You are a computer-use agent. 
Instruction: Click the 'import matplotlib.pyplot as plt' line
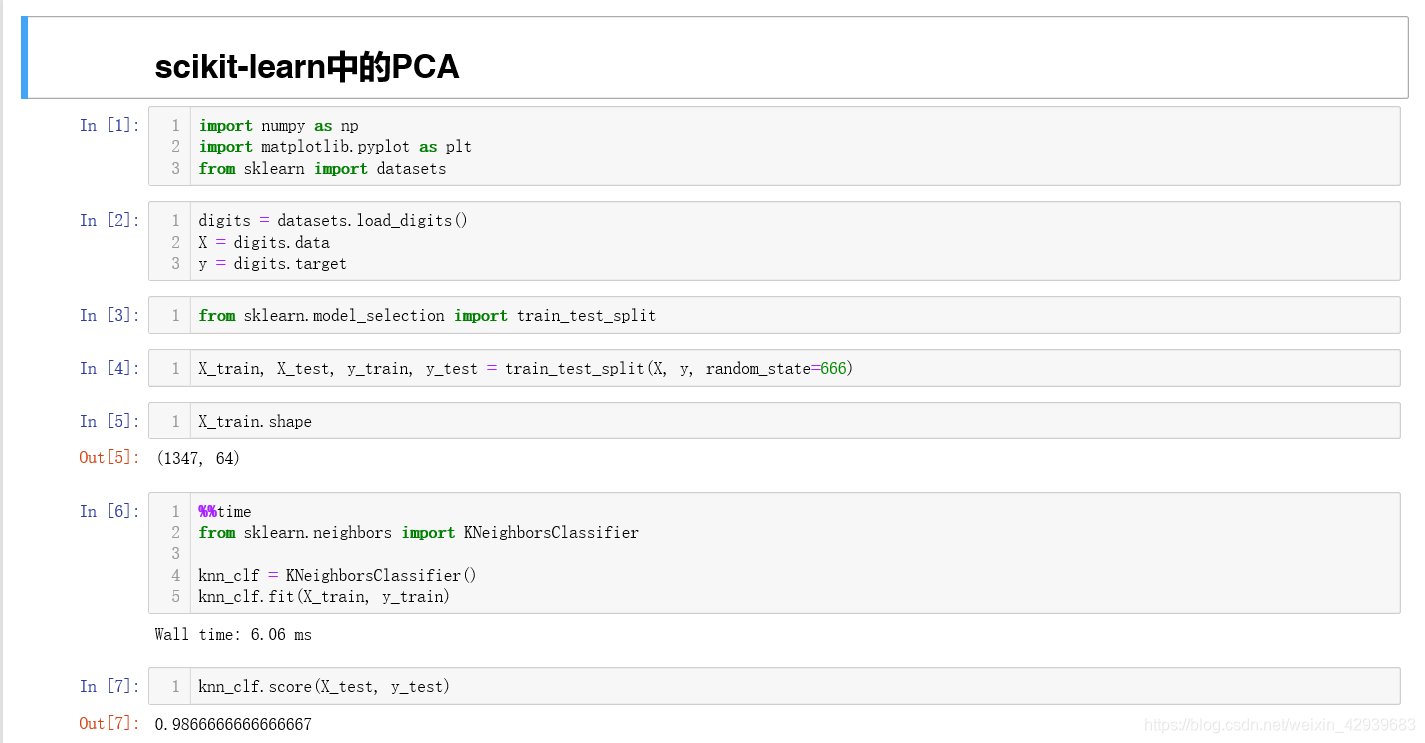(335, 147)
